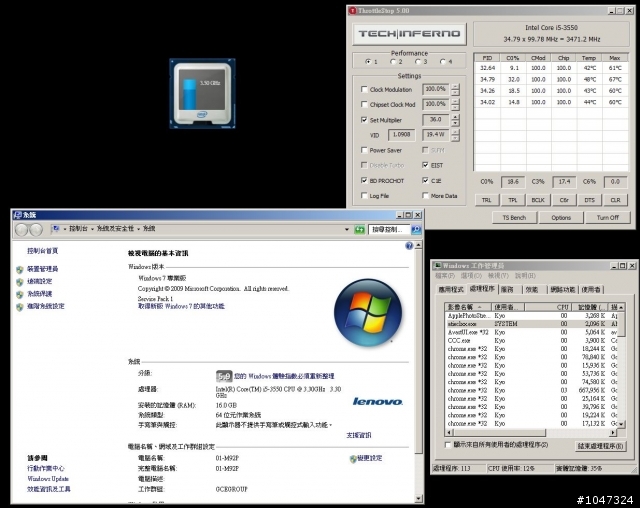This screenshot has width=640, height=508.
Task: Click the lenovo logo
Action: pyautogui.click(x=378, y=402)
